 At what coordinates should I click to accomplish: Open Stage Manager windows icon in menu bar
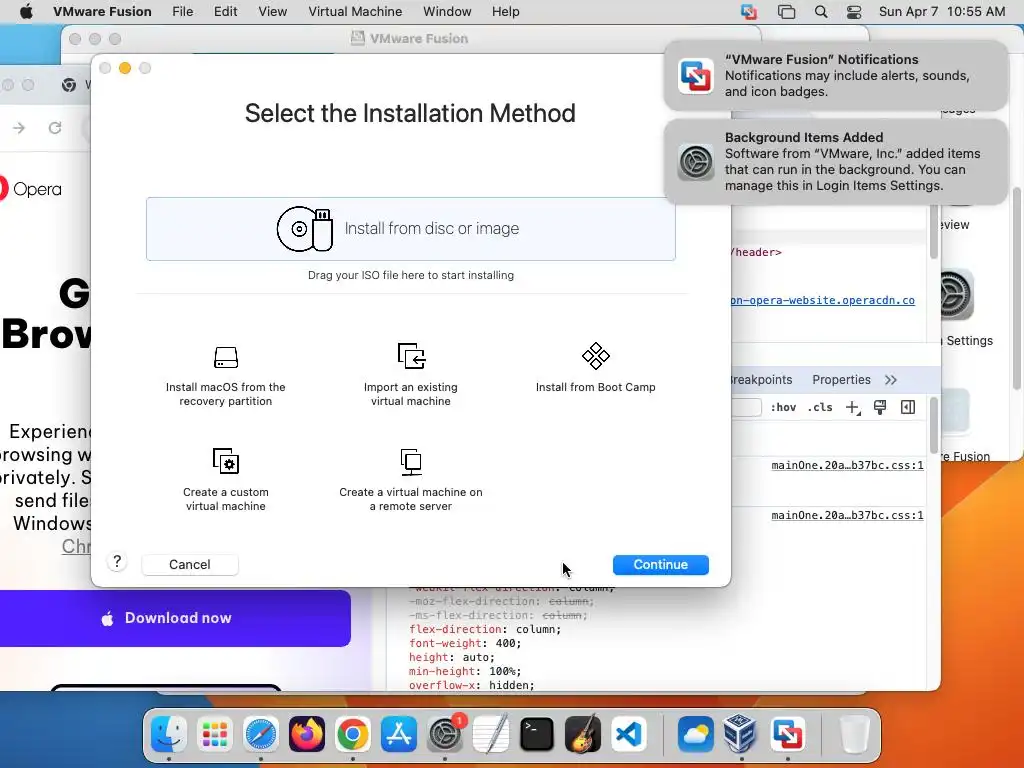click(x=786, y=12)
